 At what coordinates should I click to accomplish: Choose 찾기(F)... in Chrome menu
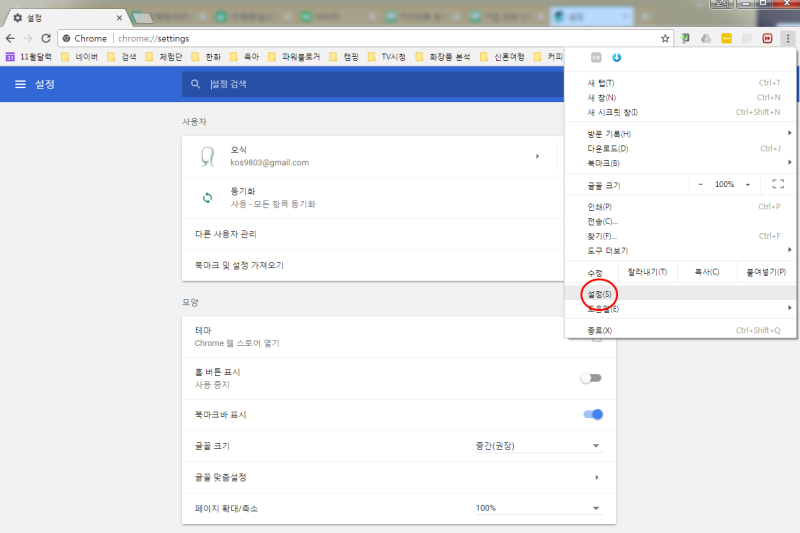tap(680, 236)
